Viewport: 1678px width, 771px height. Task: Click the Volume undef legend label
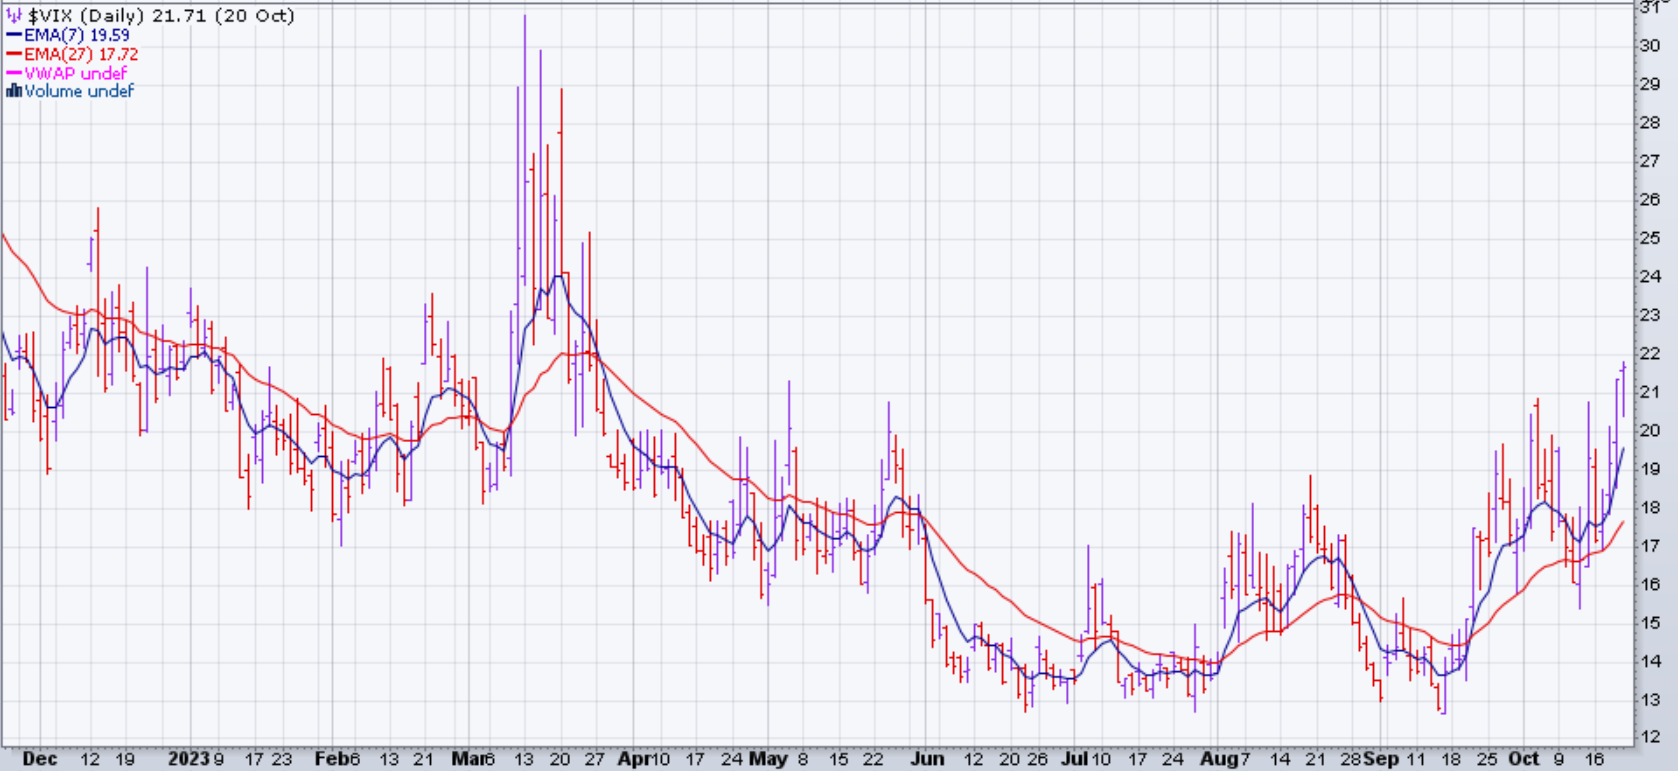[79, 91]
